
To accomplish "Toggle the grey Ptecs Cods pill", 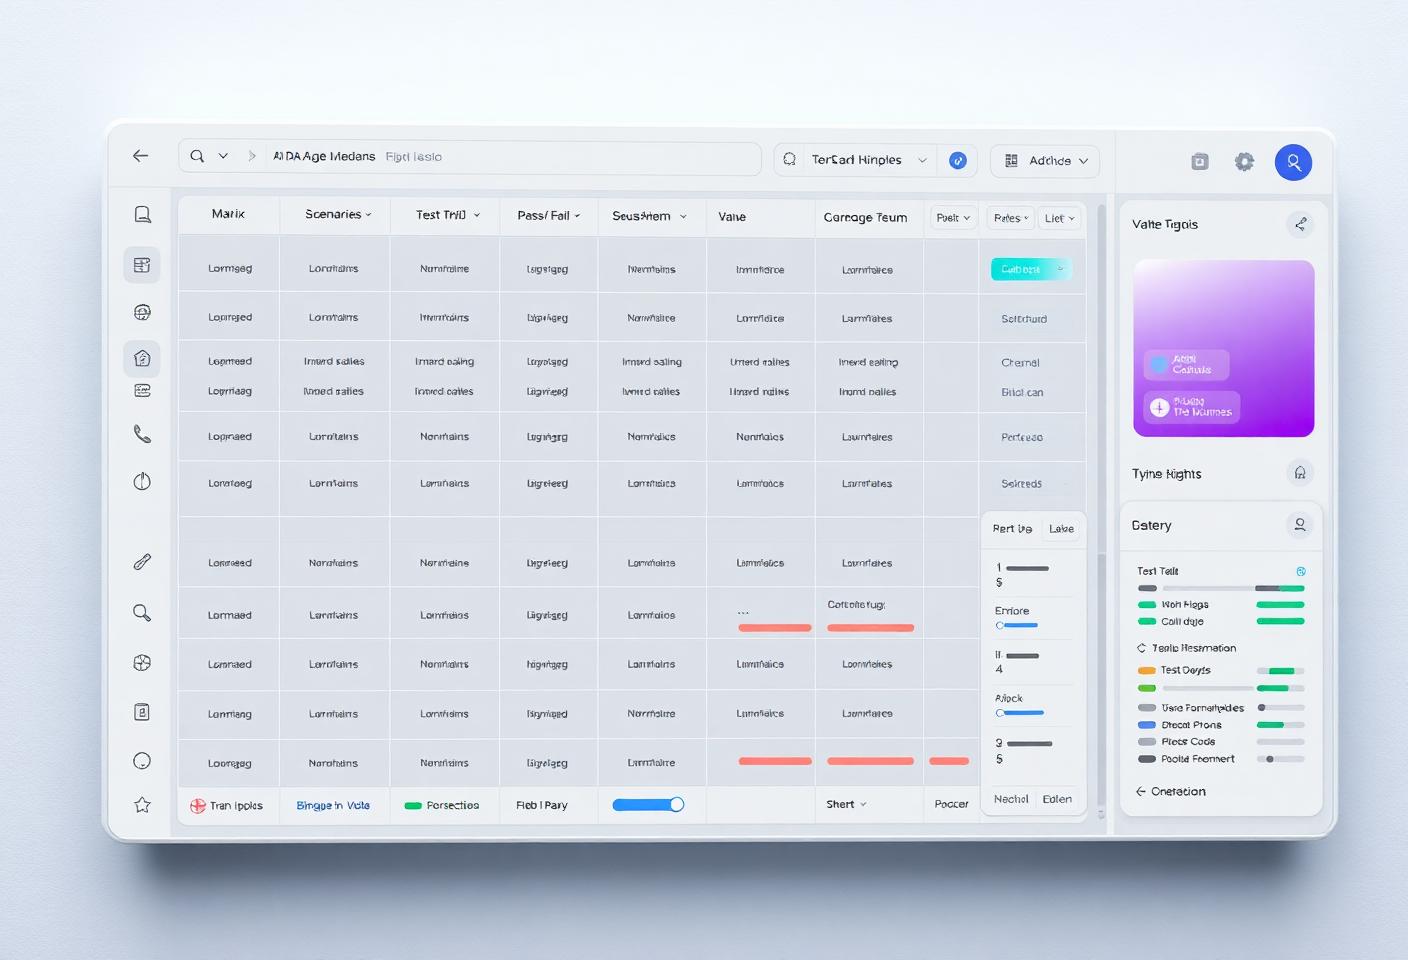I will (1147, 742).
